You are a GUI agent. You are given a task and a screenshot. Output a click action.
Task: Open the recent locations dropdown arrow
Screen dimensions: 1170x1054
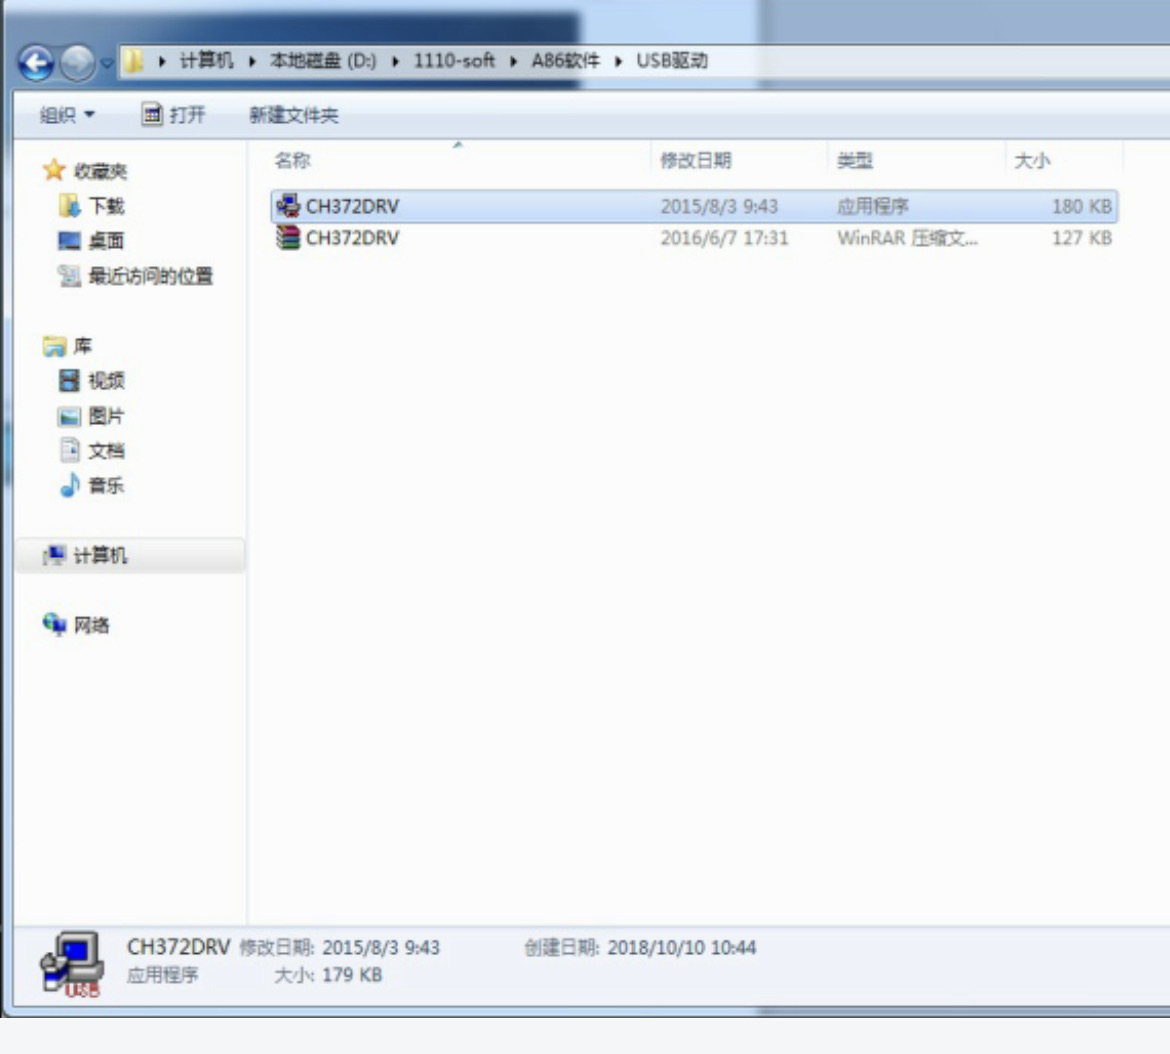coord(107,63)
